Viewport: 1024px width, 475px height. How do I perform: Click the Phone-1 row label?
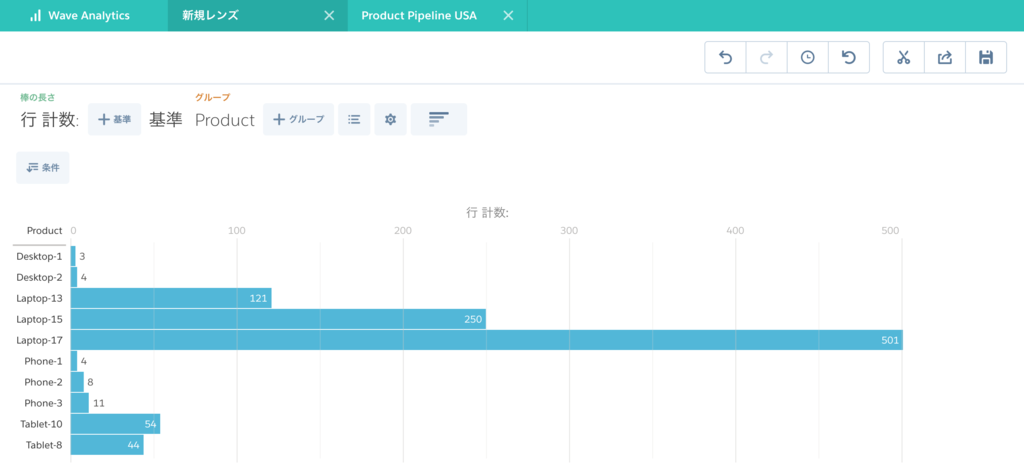pos(44,361)
